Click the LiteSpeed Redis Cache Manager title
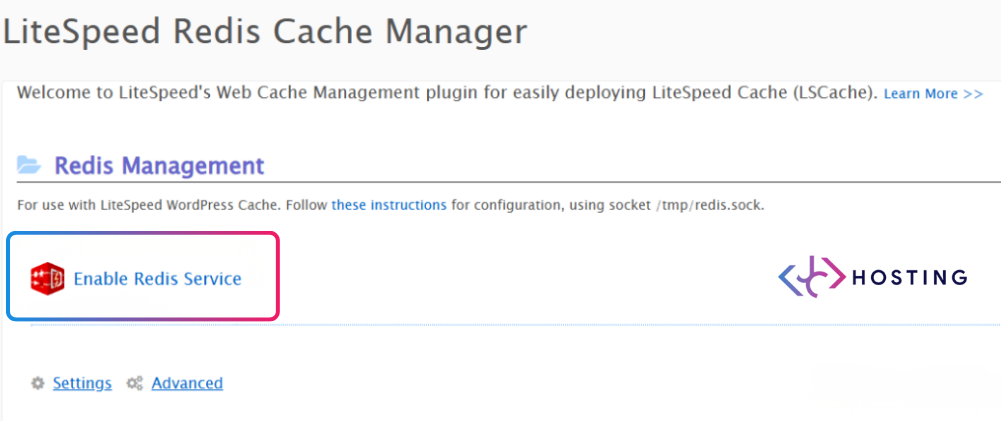 point(264,32)
